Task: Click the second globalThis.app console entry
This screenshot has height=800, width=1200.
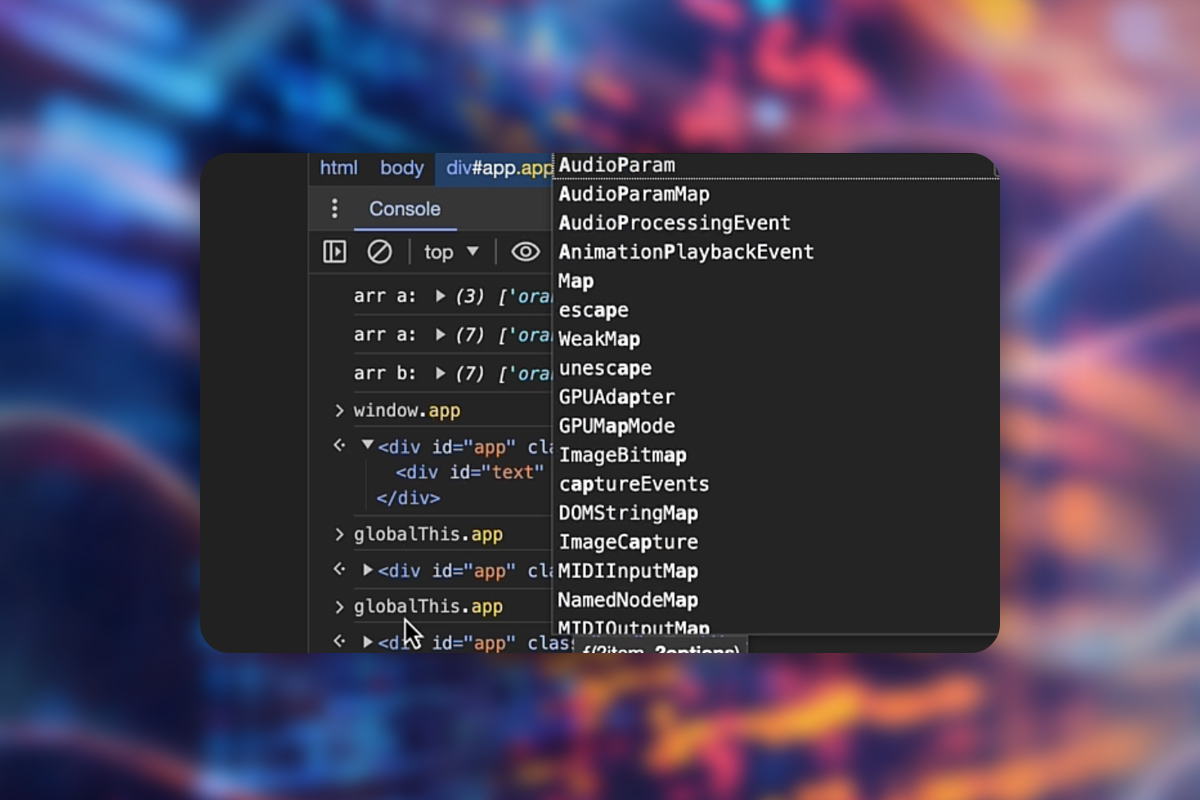Action: coord(428,607)
